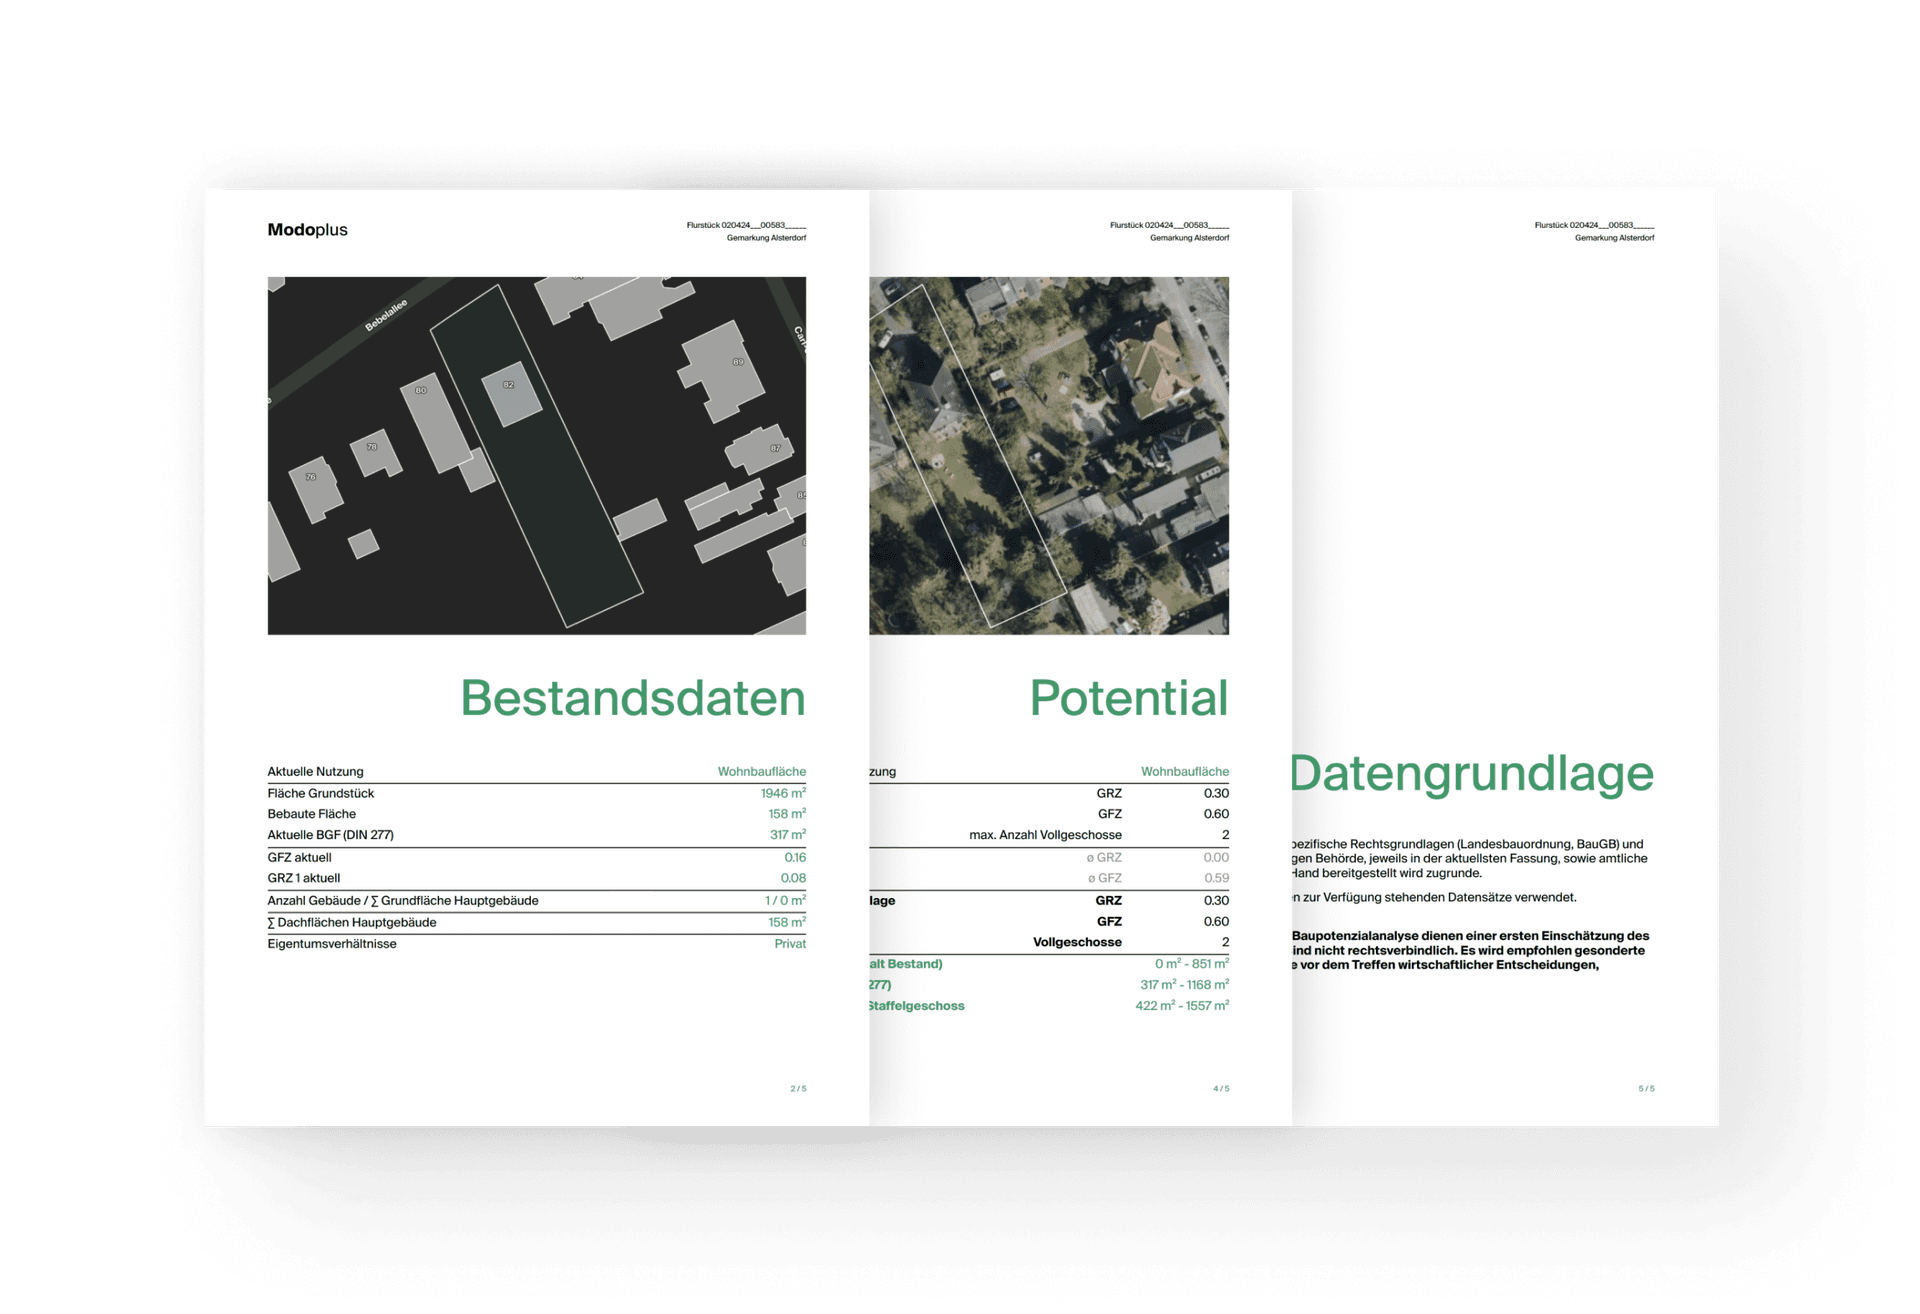Click the Eigentumsverhältnisse Privat value
The width and height of the screenshot is (1920, 1314).
pos(789,944)
